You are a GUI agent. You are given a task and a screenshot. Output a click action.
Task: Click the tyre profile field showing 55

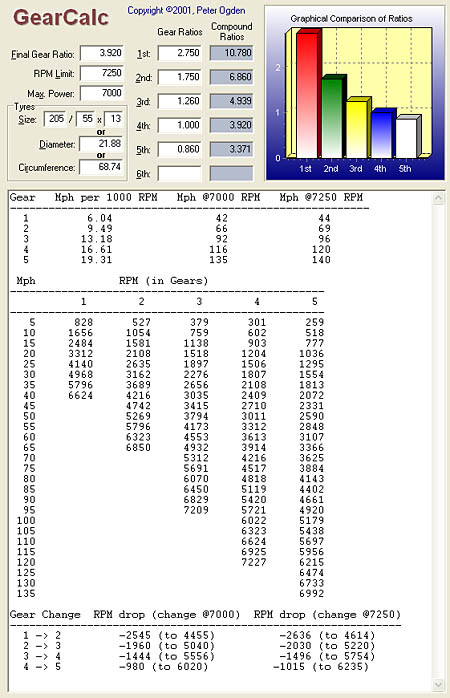[x=86, y=119]
